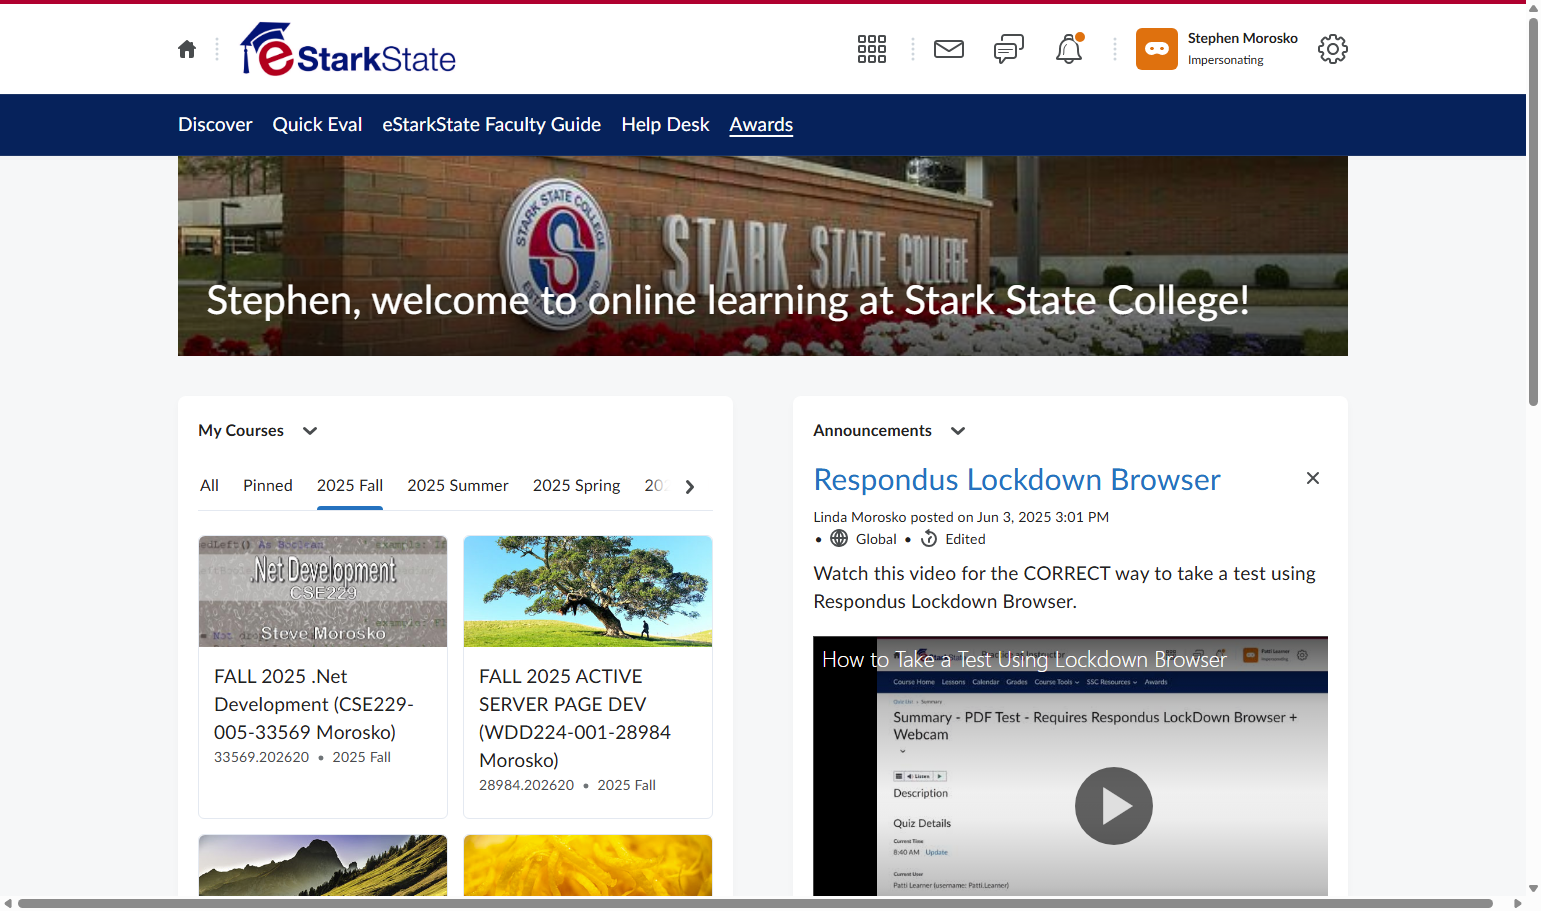
Task: Click the .Net Development CSE229 course image
Action: [323, 591]
